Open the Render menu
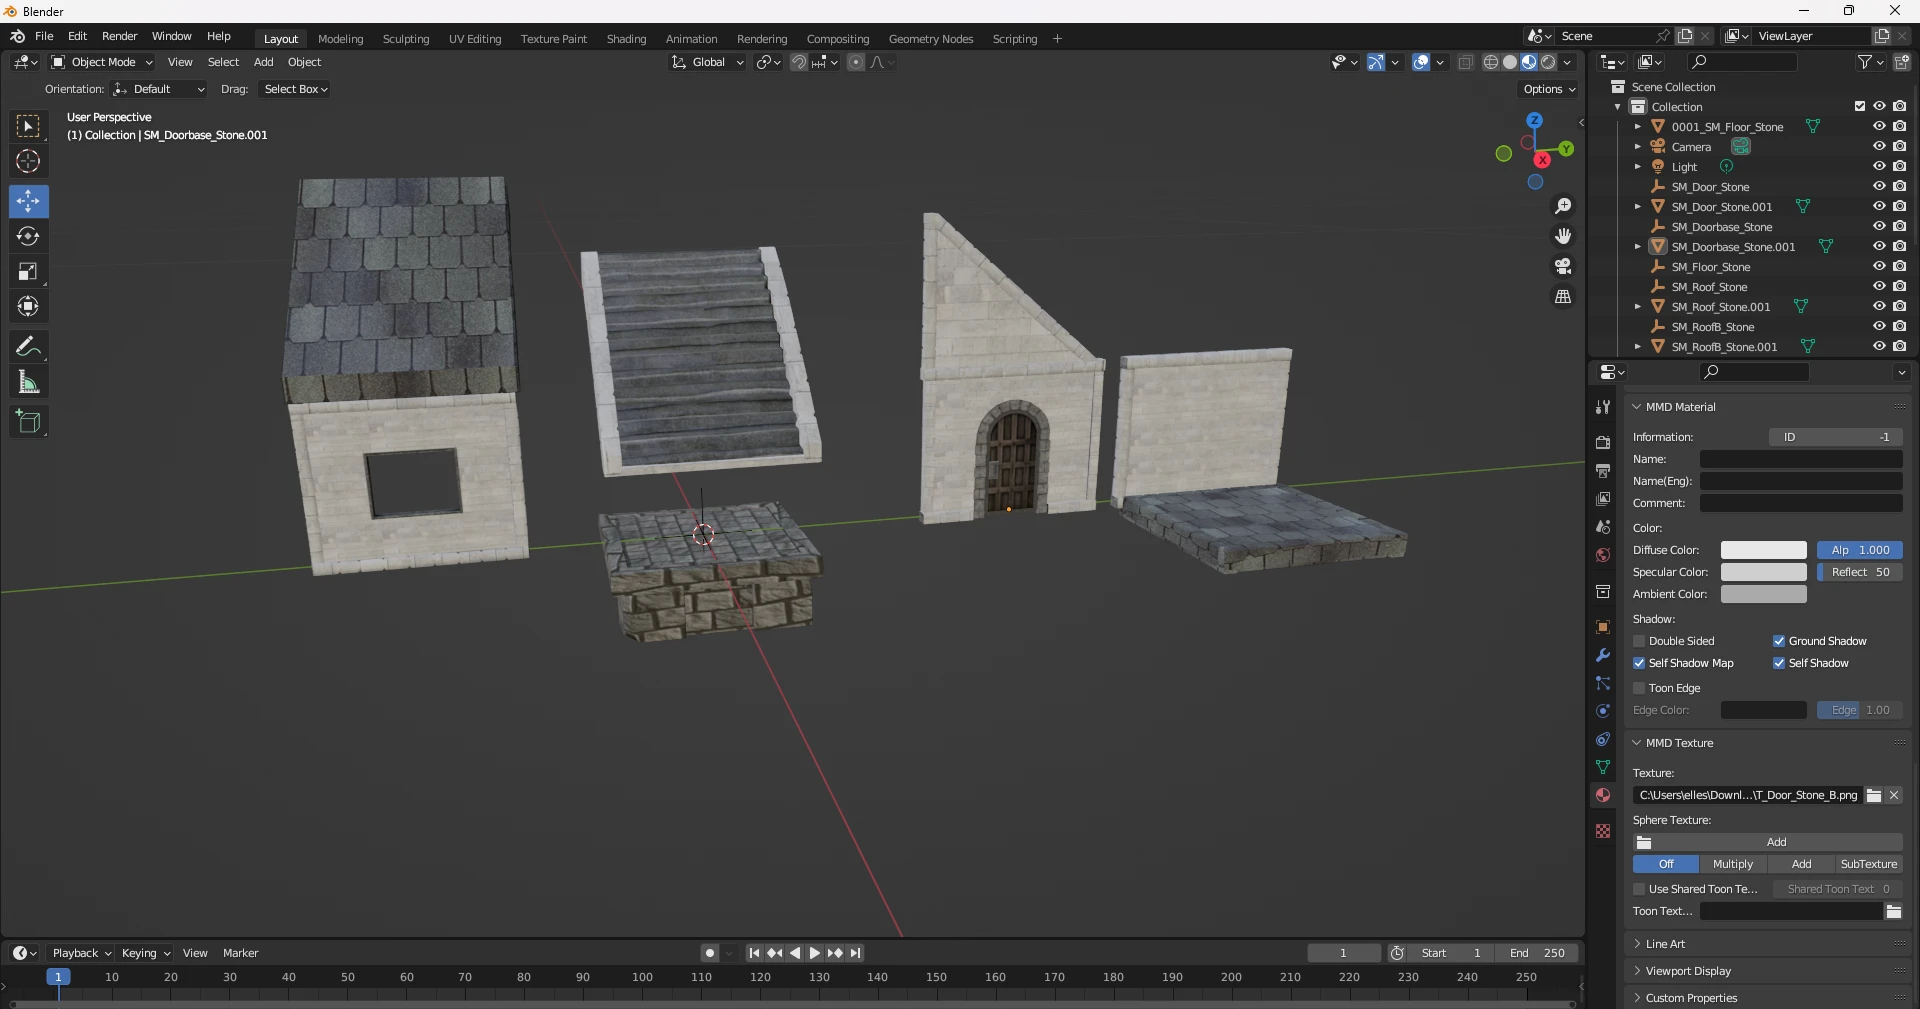 coord(119,36)
